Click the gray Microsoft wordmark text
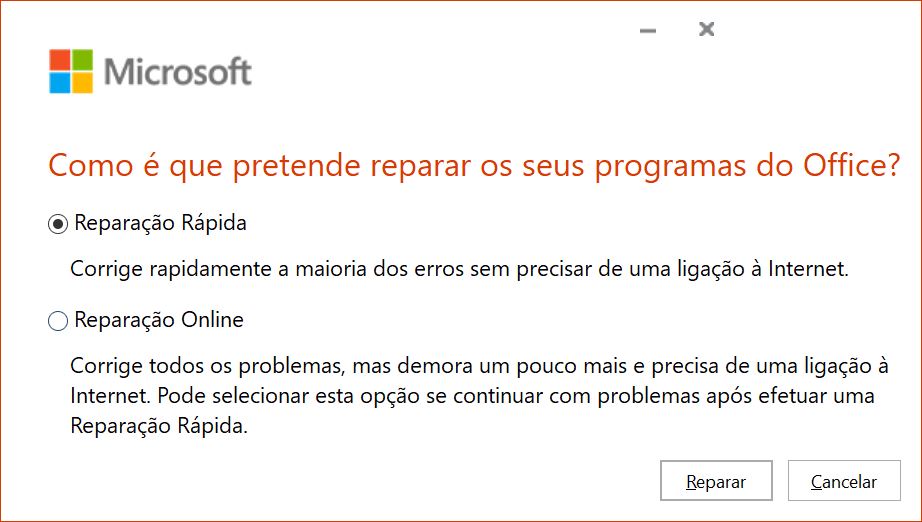 178,72
